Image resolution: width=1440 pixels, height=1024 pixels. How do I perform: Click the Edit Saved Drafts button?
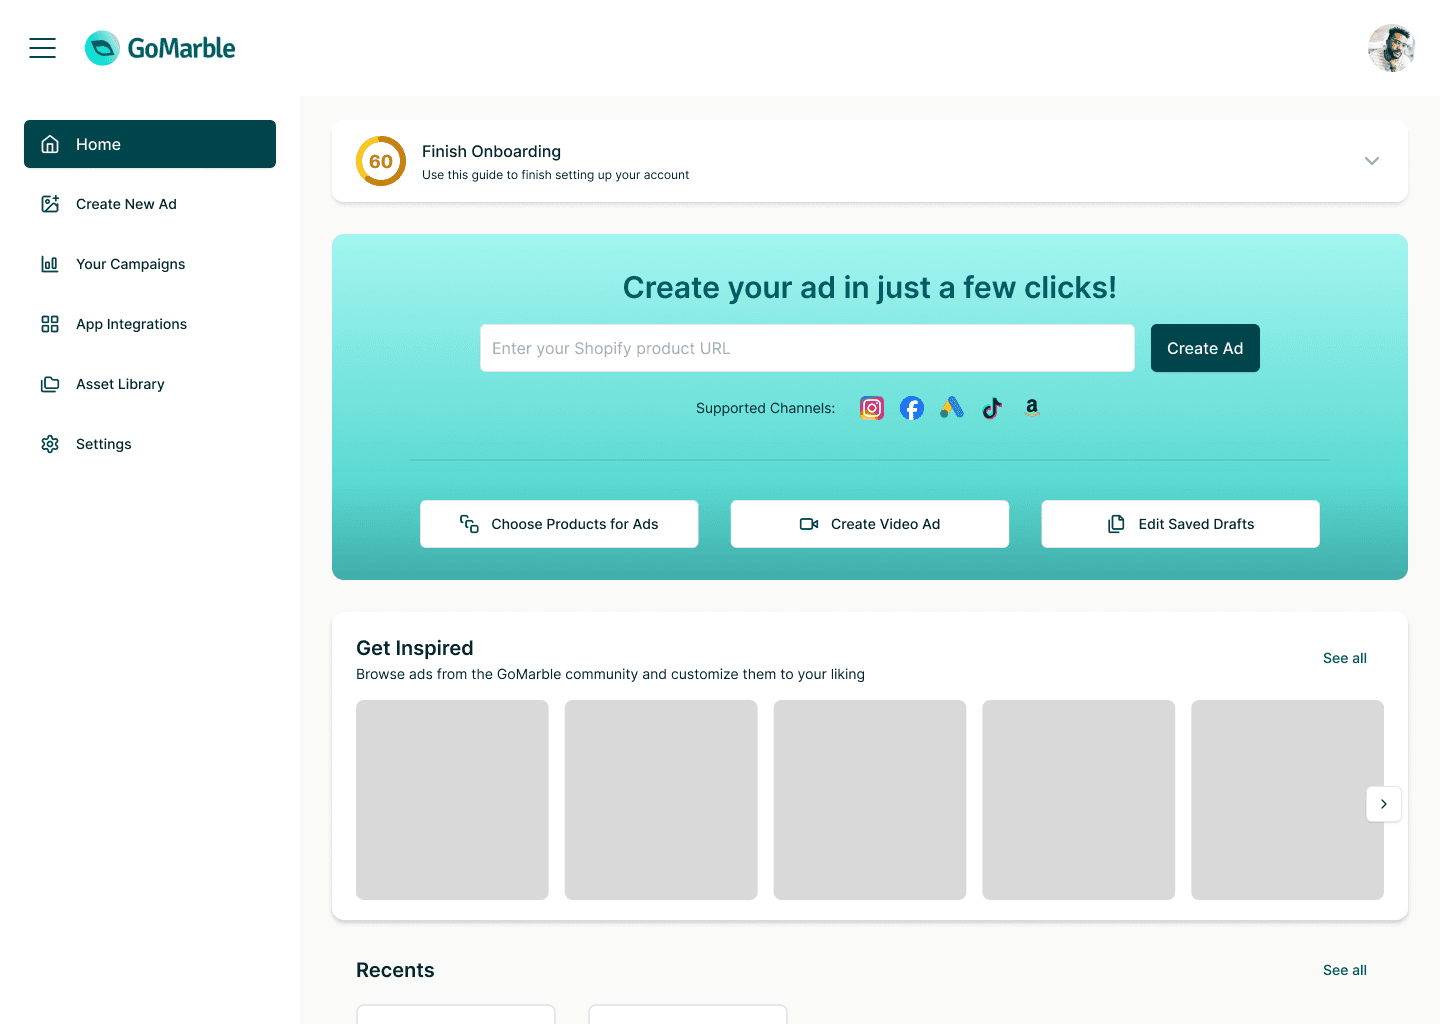click(1180, 524)
